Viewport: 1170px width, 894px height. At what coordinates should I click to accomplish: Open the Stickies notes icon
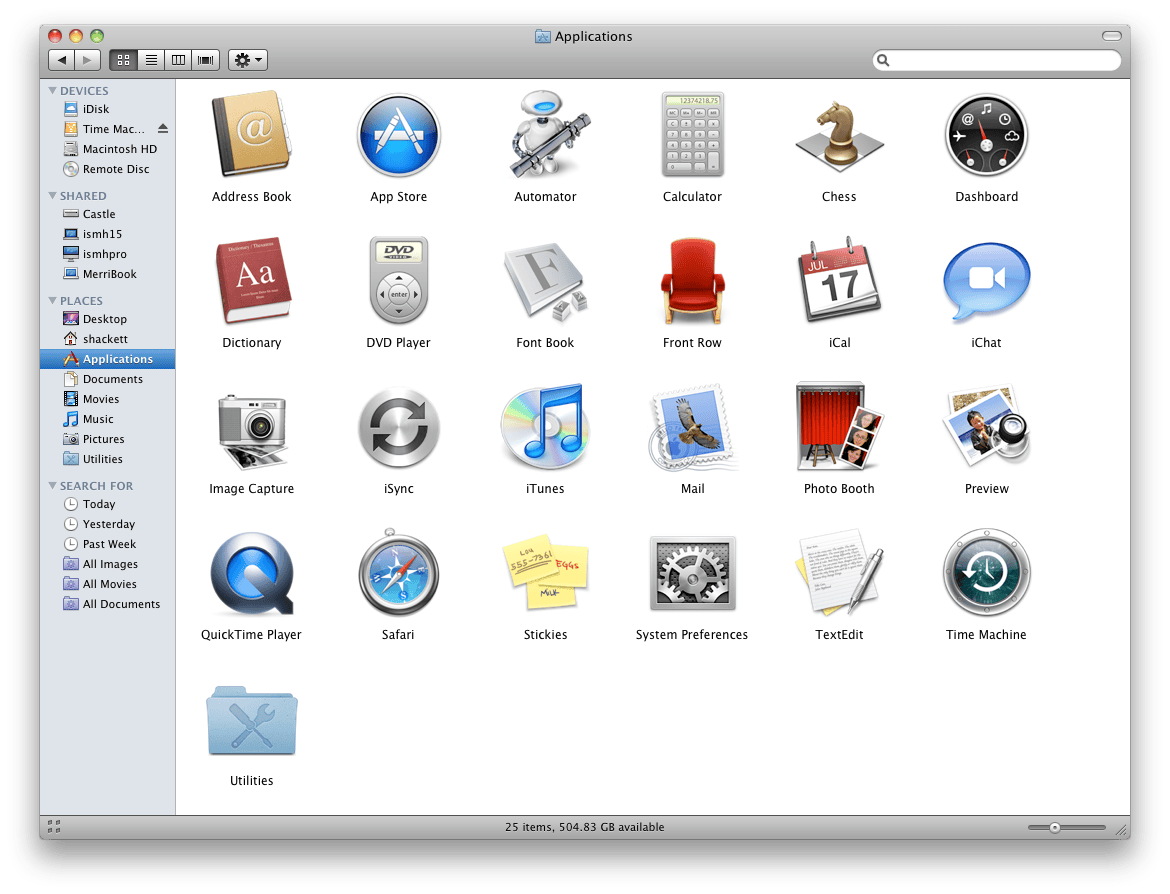pyautogui.click(x=545, y=572)
